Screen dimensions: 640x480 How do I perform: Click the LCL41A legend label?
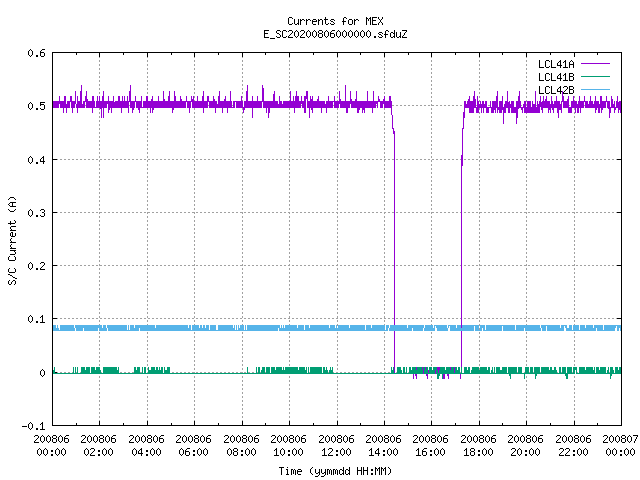coord(556,64)
